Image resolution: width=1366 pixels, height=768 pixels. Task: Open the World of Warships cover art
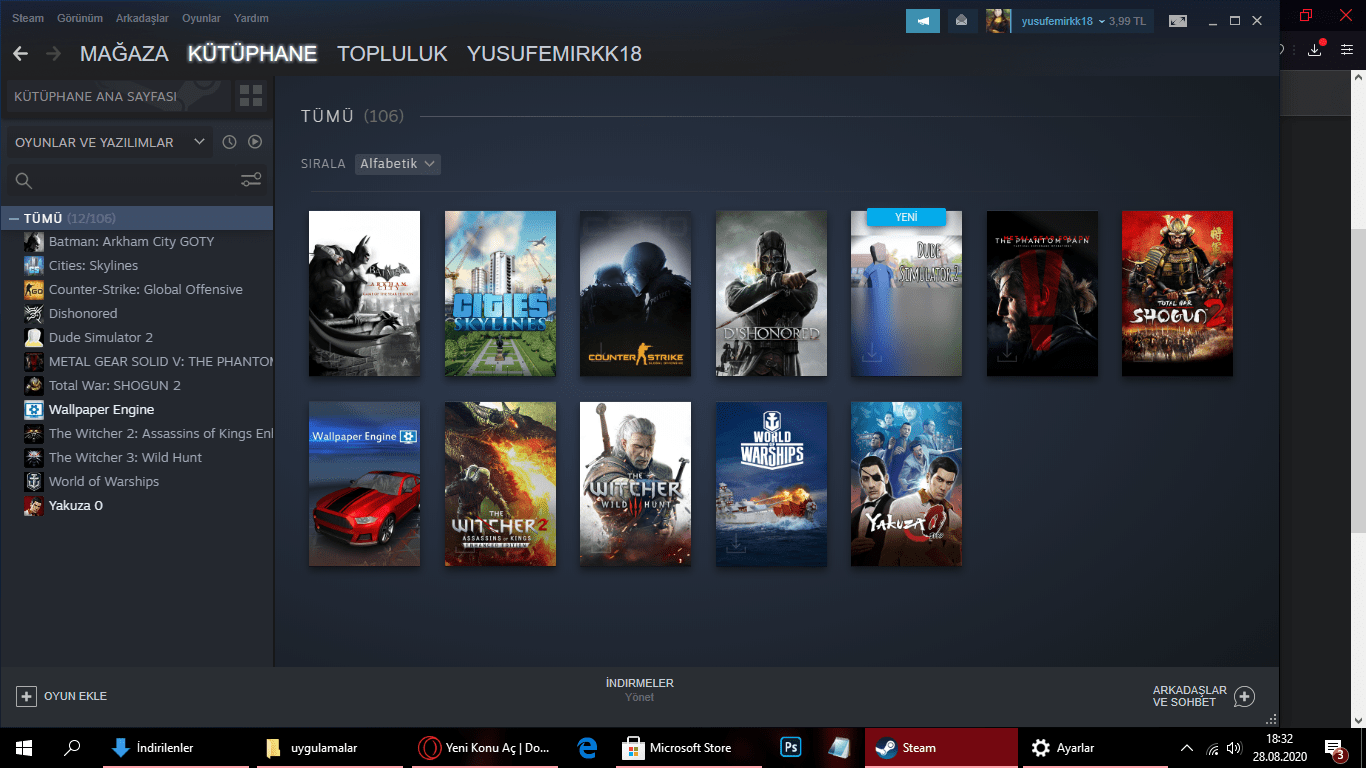771,484
